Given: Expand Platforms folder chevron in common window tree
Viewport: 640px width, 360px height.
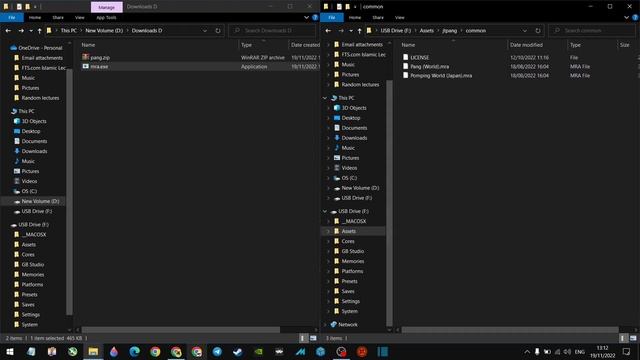Looking at the screenshot, I should 329,271.
